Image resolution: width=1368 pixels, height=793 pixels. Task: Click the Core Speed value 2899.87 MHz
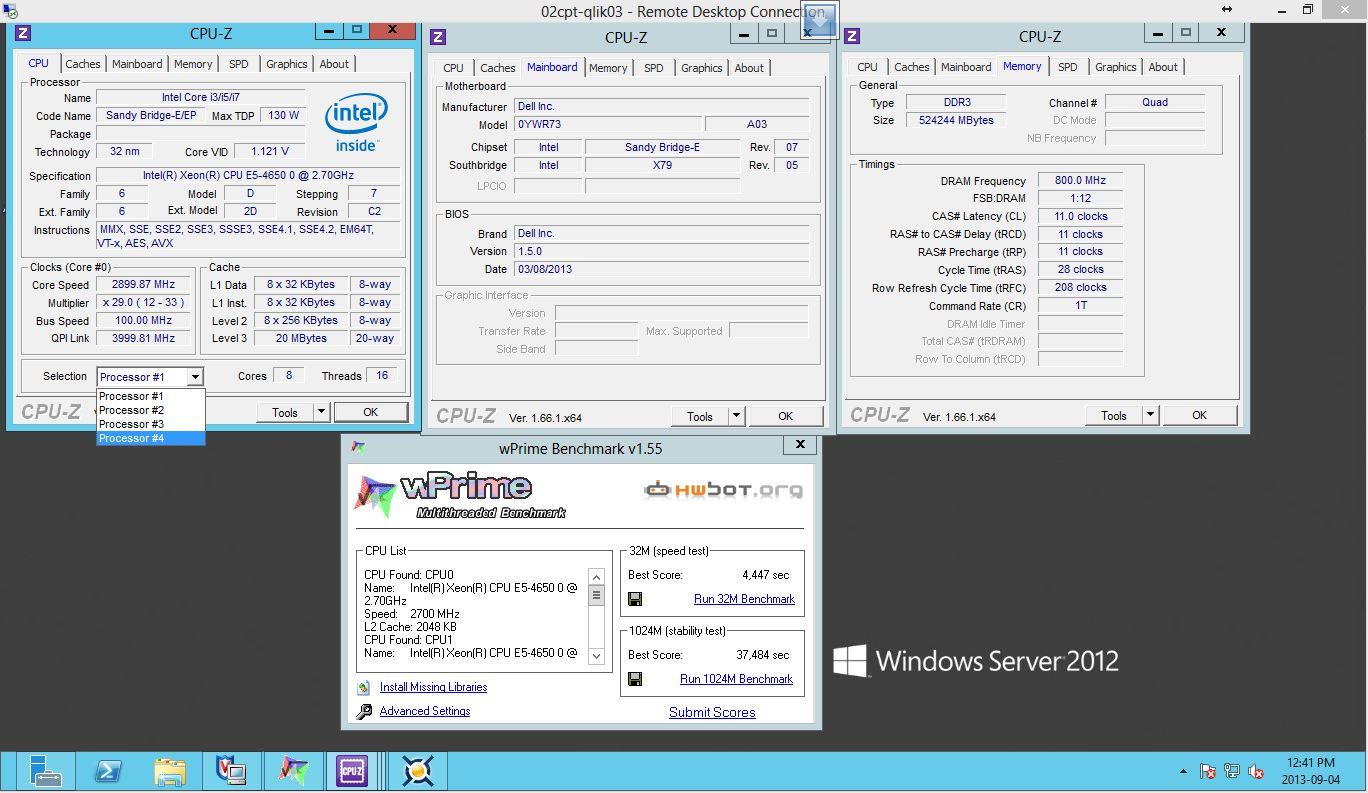click(x=143, y=285)
